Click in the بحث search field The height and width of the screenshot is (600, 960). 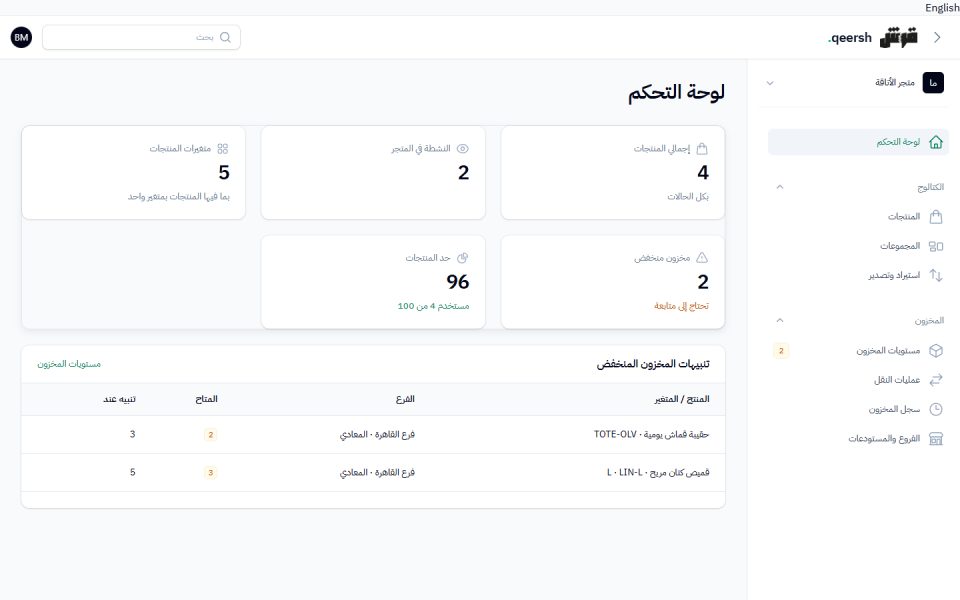coord(141,37)
